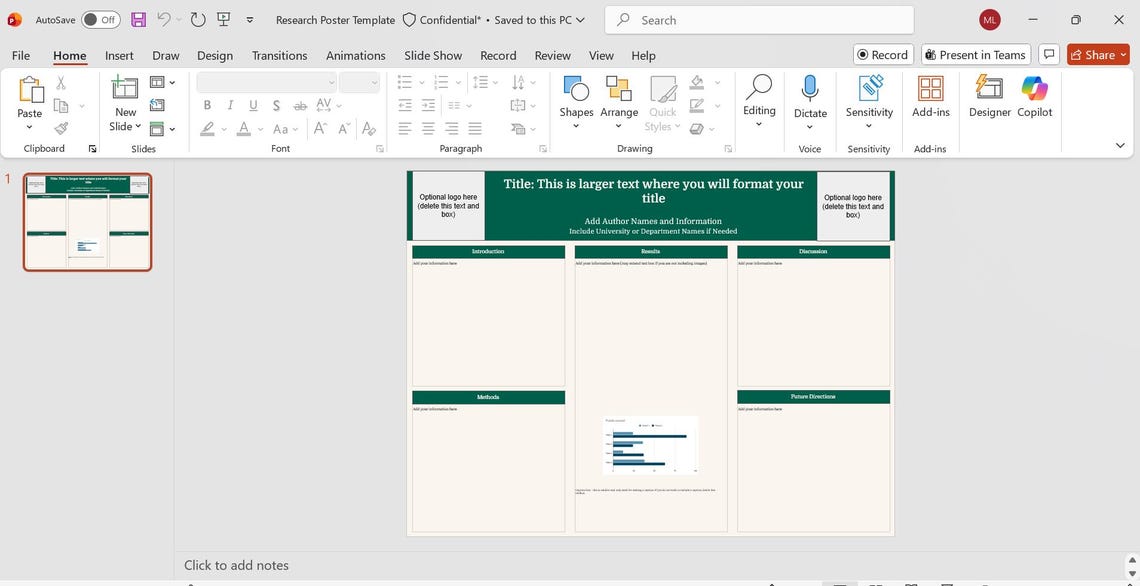Viewport: 1140px width, 586px height.
Task: Pick the font color A swatch
Action: (244, 129)
